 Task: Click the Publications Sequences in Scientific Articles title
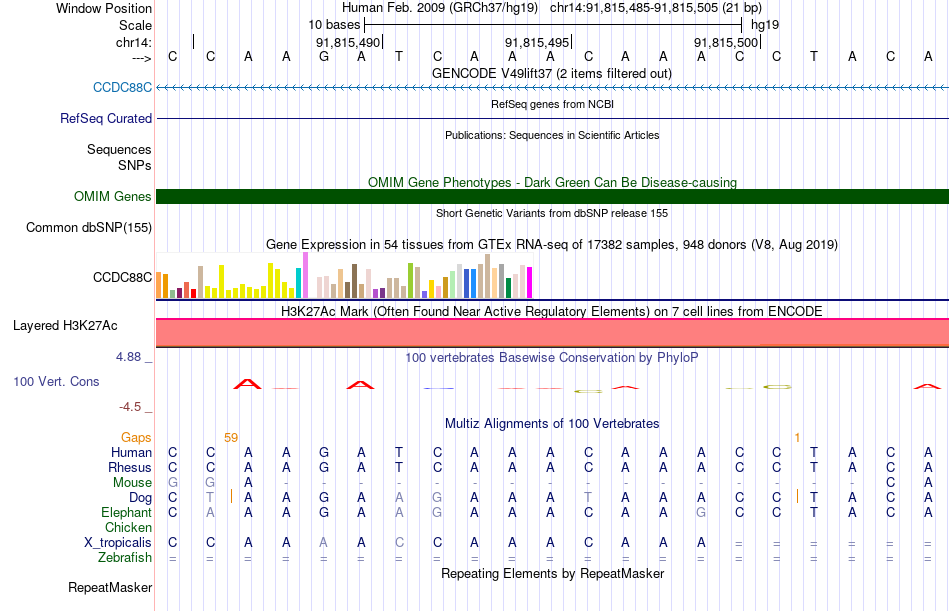(x=552, y=135)
